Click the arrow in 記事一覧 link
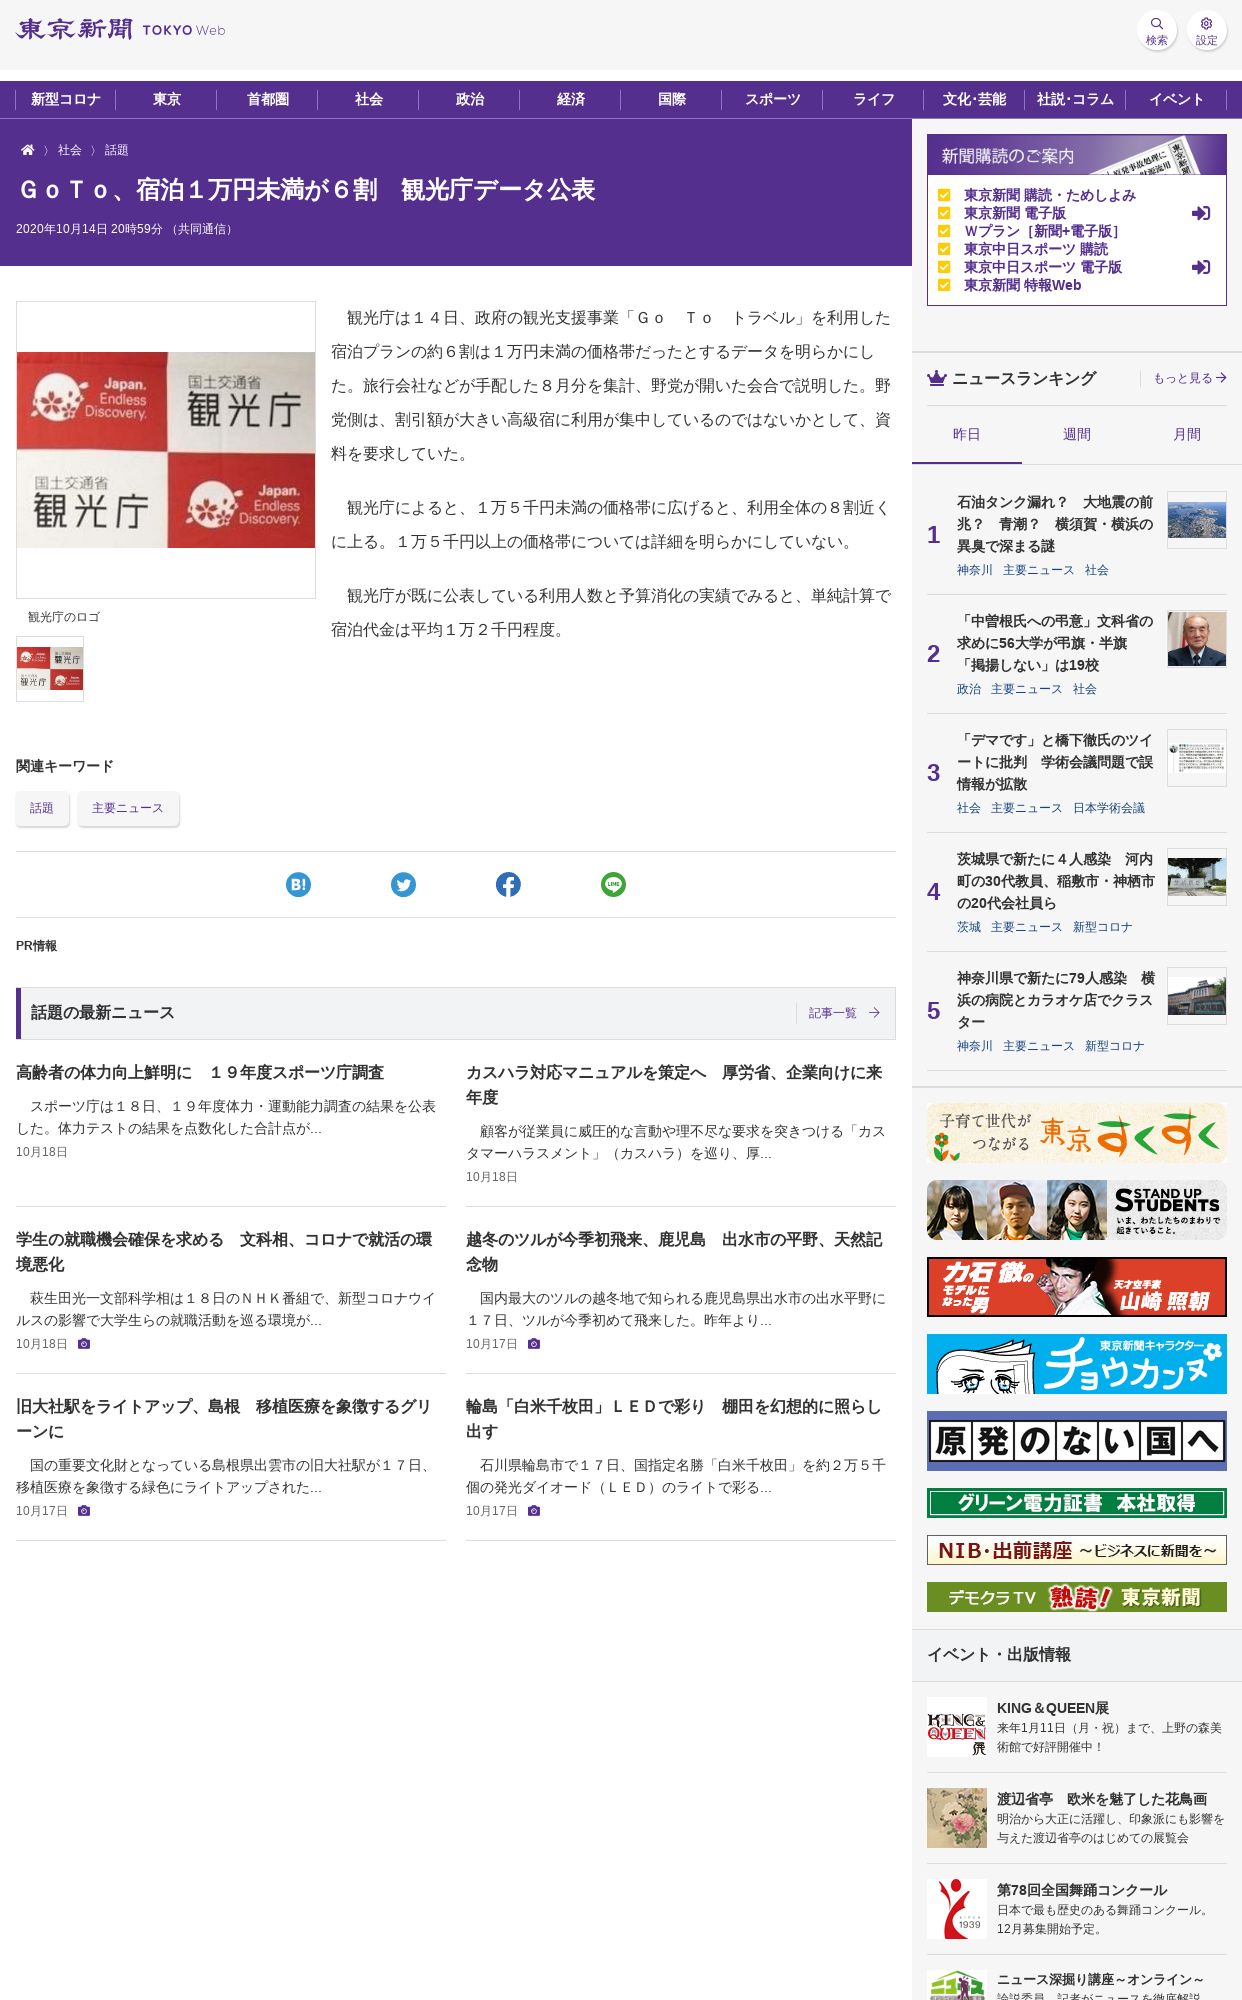Viewport: 1242px width, 2000px height. pos(874,1013)
